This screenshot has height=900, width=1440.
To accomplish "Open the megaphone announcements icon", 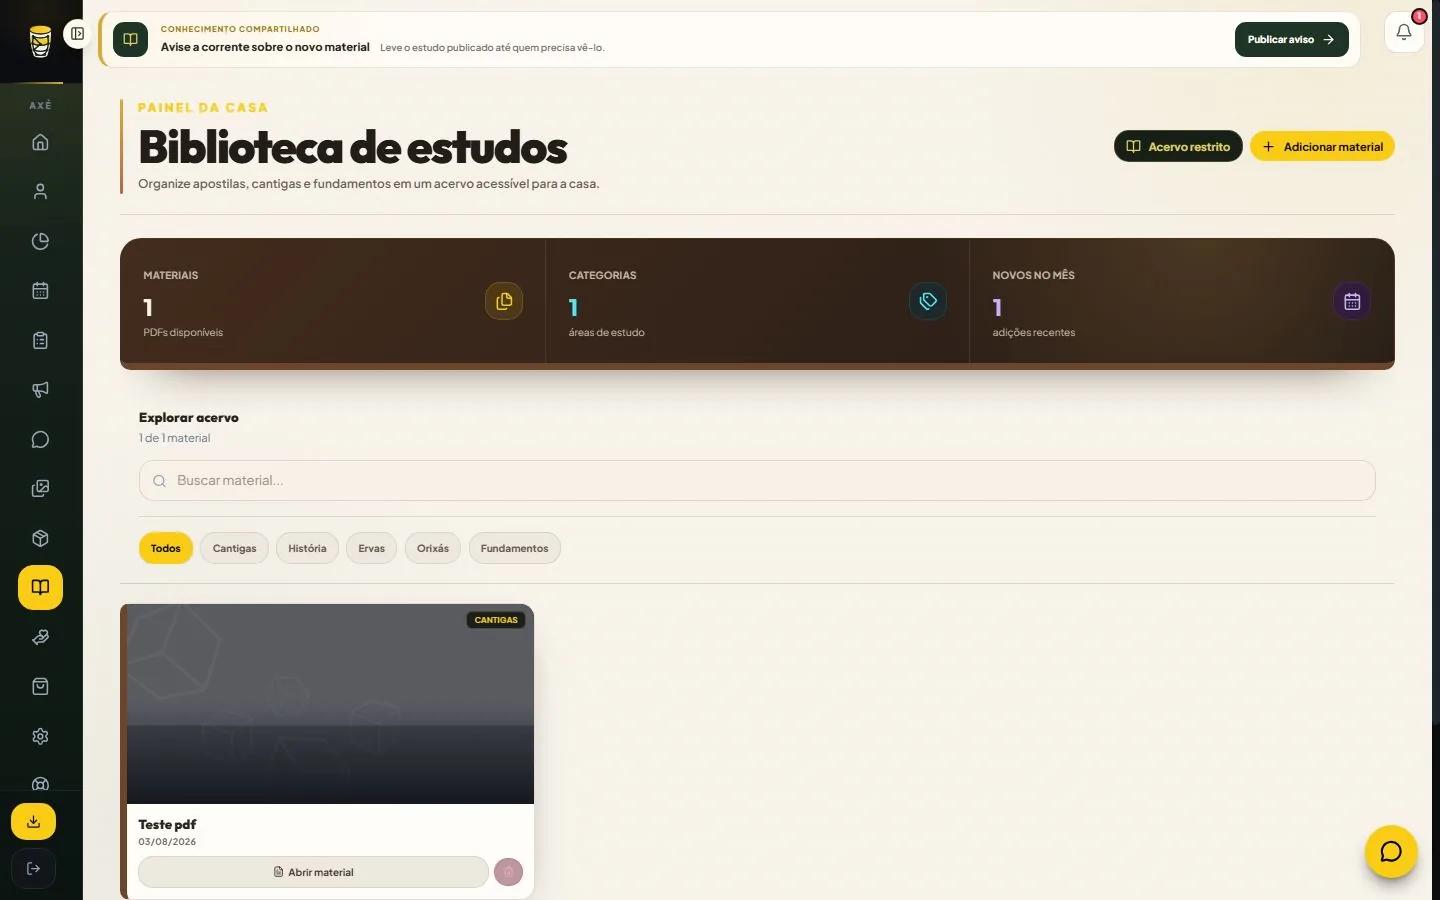I will coord(40,390).
